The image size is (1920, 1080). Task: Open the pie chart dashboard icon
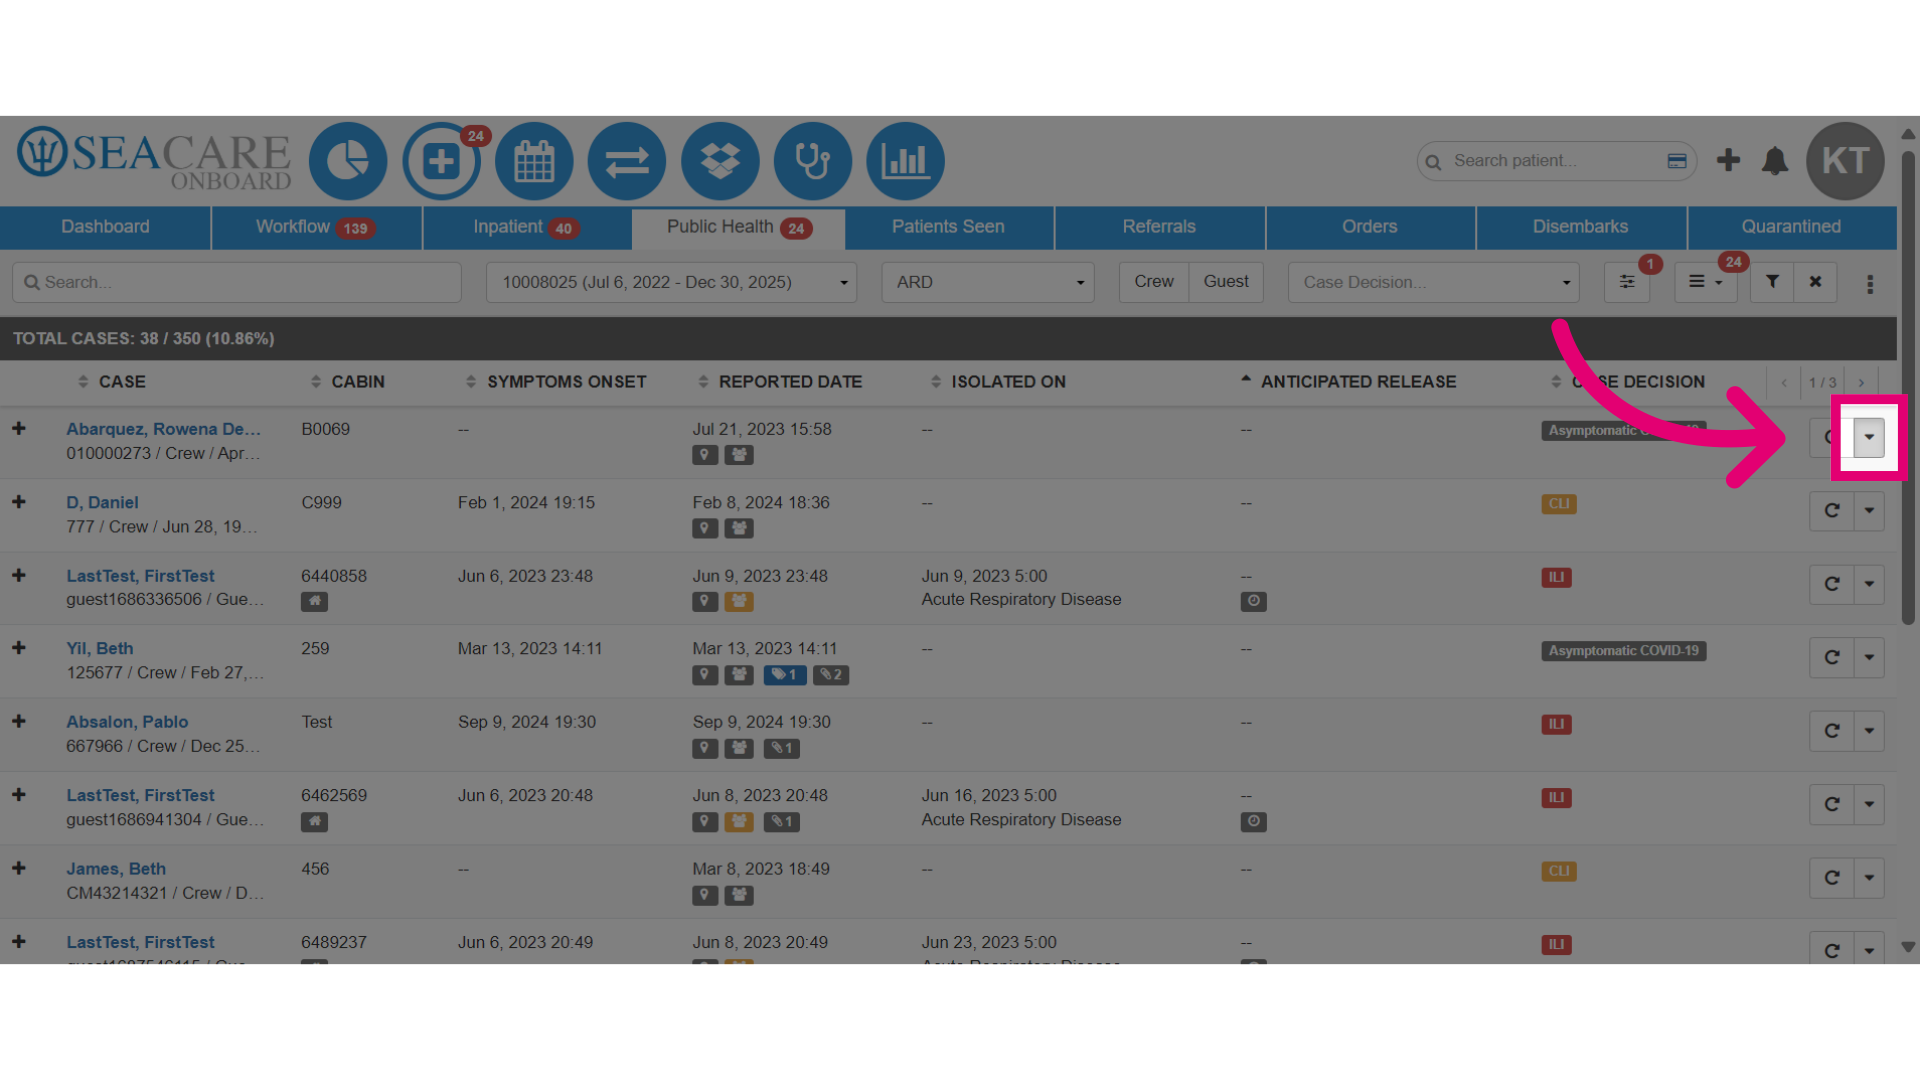pyautogui.click(x=347, y=161)
